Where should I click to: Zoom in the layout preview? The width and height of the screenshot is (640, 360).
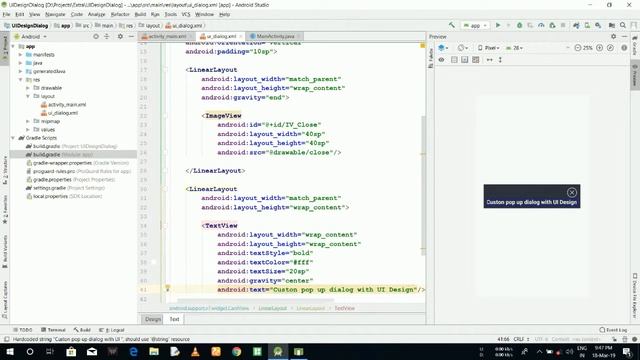click(600, 48)
